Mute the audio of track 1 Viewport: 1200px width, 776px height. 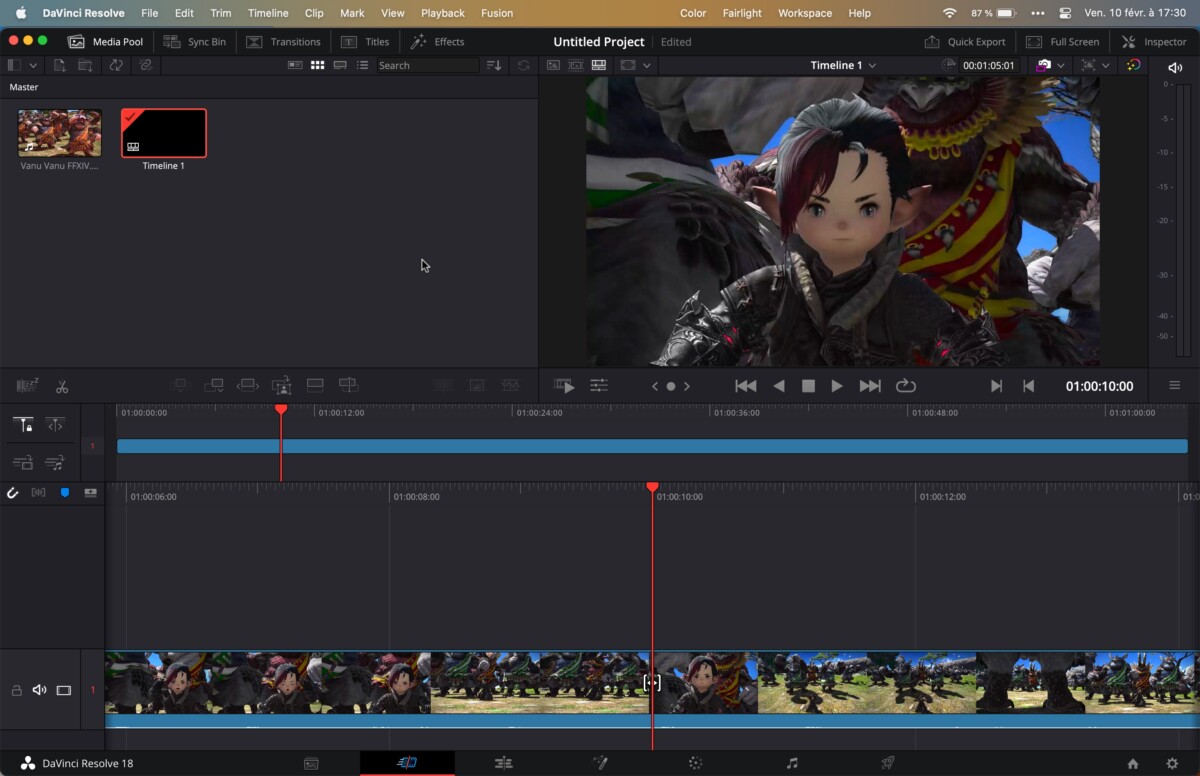[x=40, y=690]
